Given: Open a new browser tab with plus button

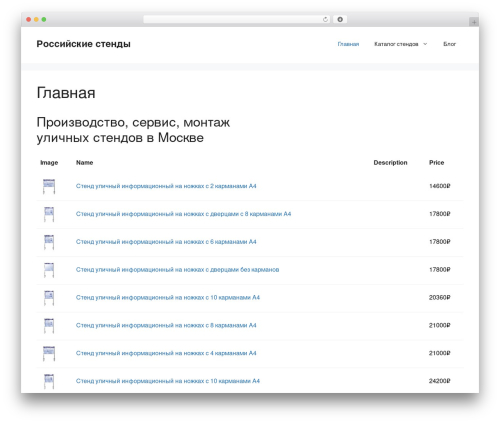Looking at the screenshot, I should click(x=474, y=22).
